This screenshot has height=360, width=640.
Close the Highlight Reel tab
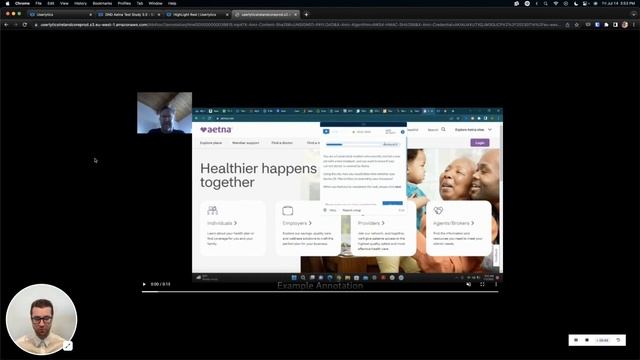tap(227, 14)
